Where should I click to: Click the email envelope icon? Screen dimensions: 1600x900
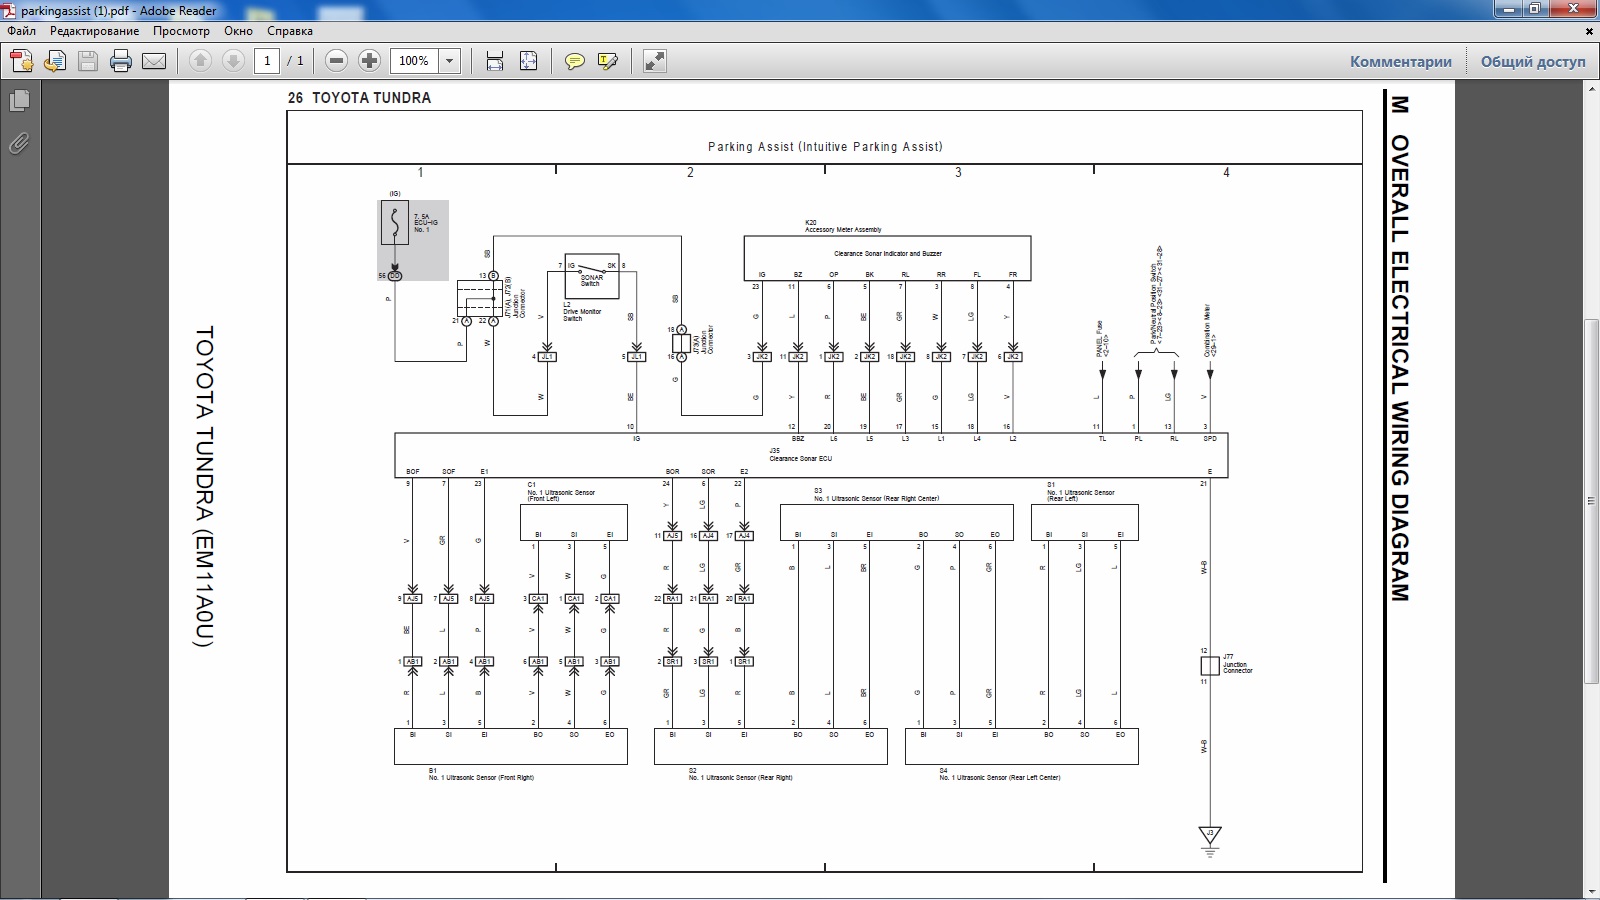[154, 61]
